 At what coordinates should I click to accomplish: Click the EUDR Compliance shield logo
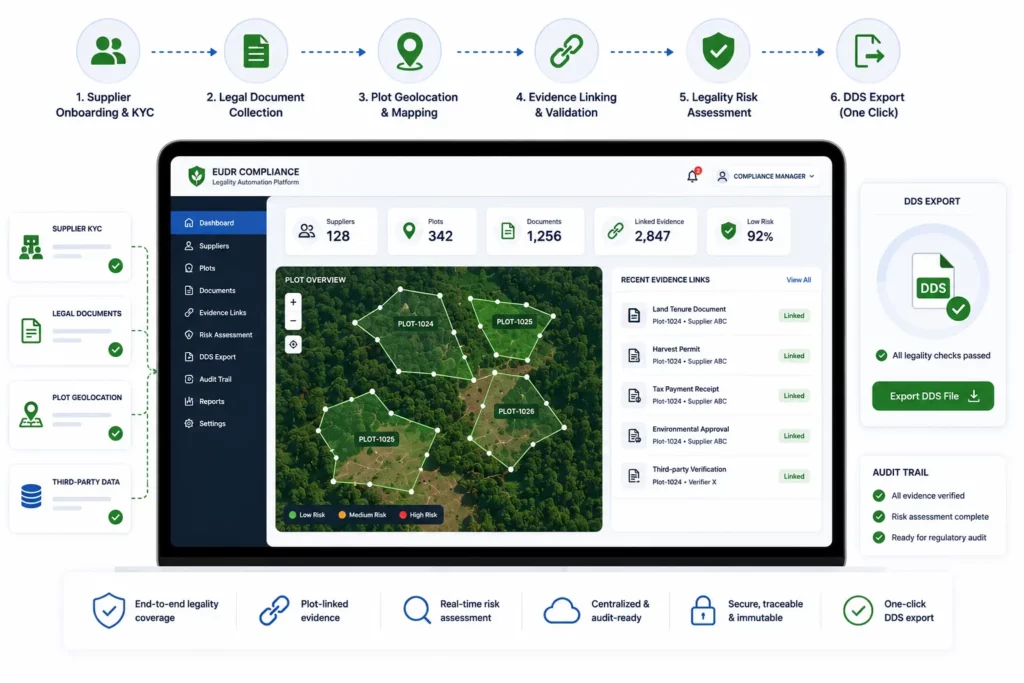[x=196, y=176]
